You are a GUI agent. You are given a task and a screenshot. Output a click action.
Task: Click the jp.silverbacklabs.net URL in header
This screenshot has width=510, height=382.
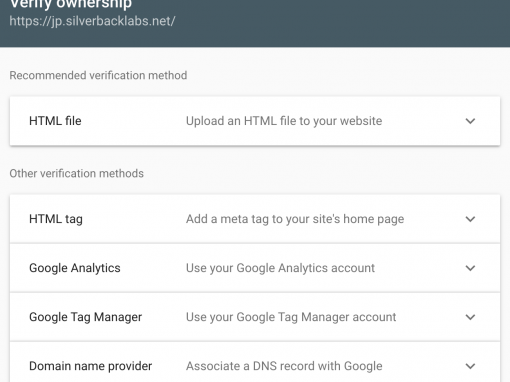coord(92,21)
